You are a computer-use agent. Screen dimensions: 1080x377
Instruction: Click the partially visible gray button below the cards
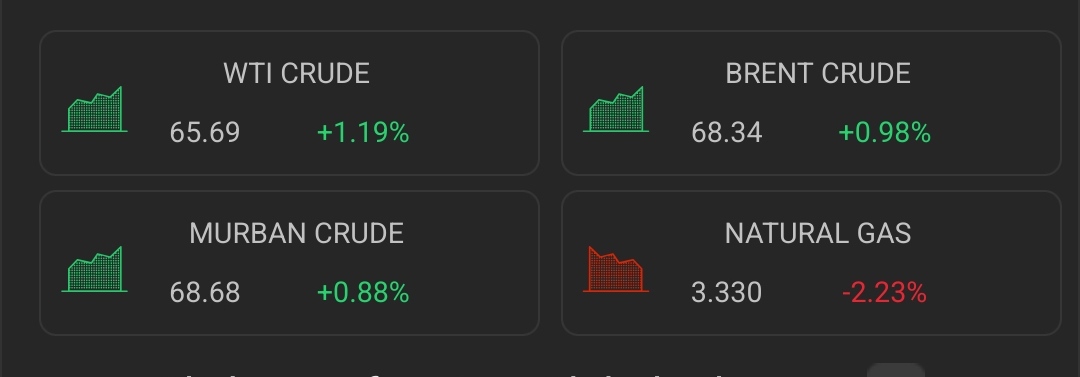pos(895,370)
